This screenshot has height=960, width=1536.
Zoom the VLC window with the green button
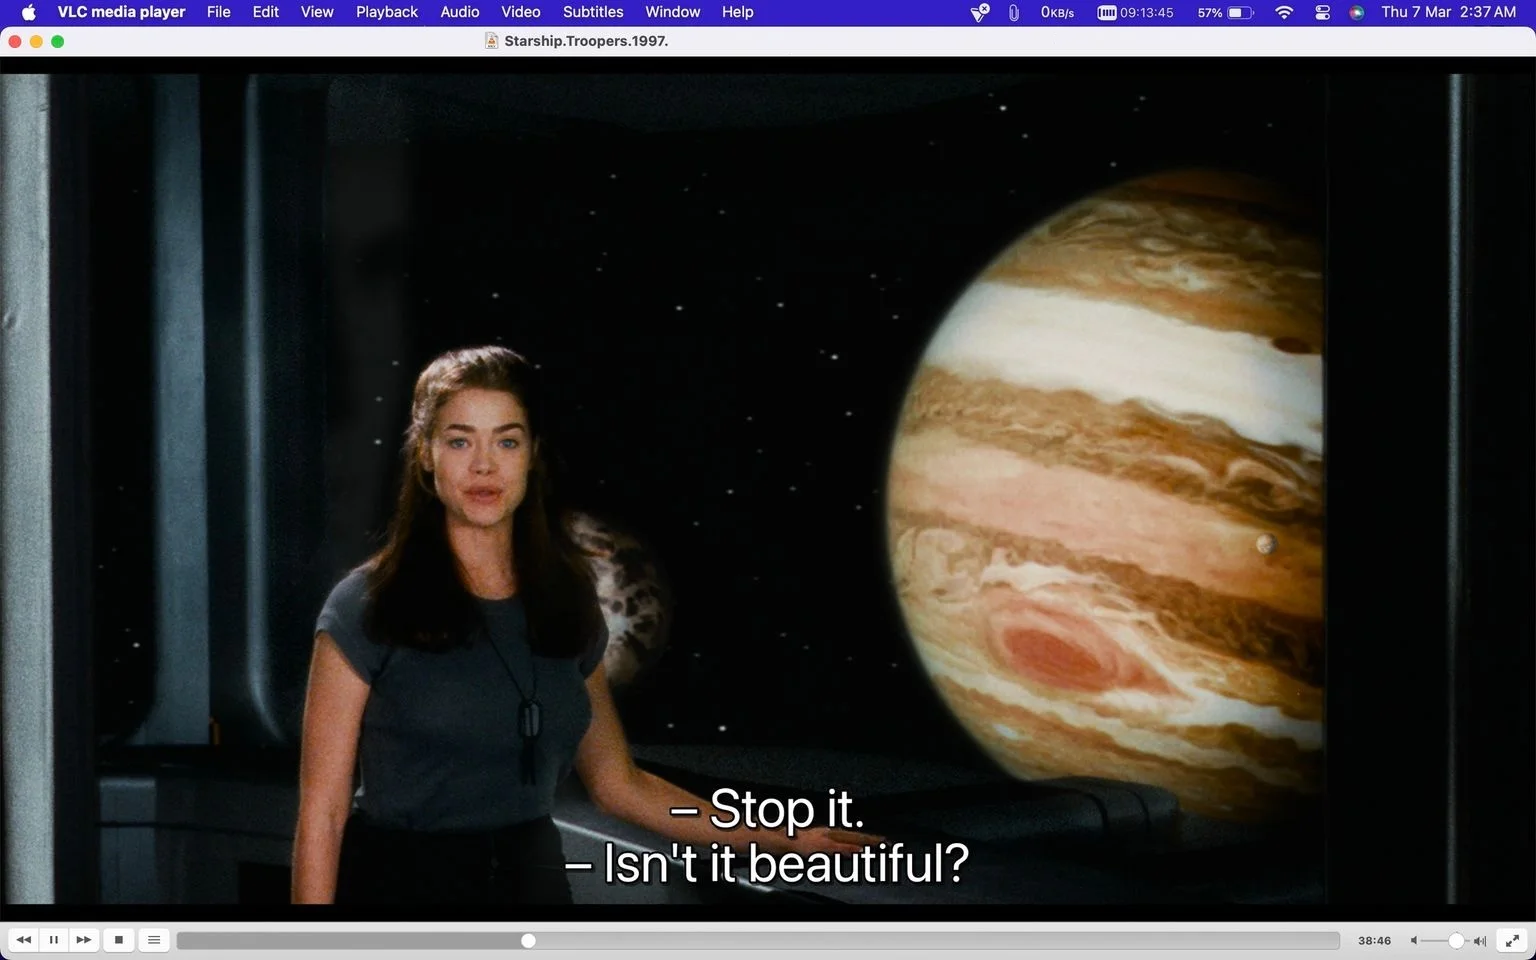(58, 41)
